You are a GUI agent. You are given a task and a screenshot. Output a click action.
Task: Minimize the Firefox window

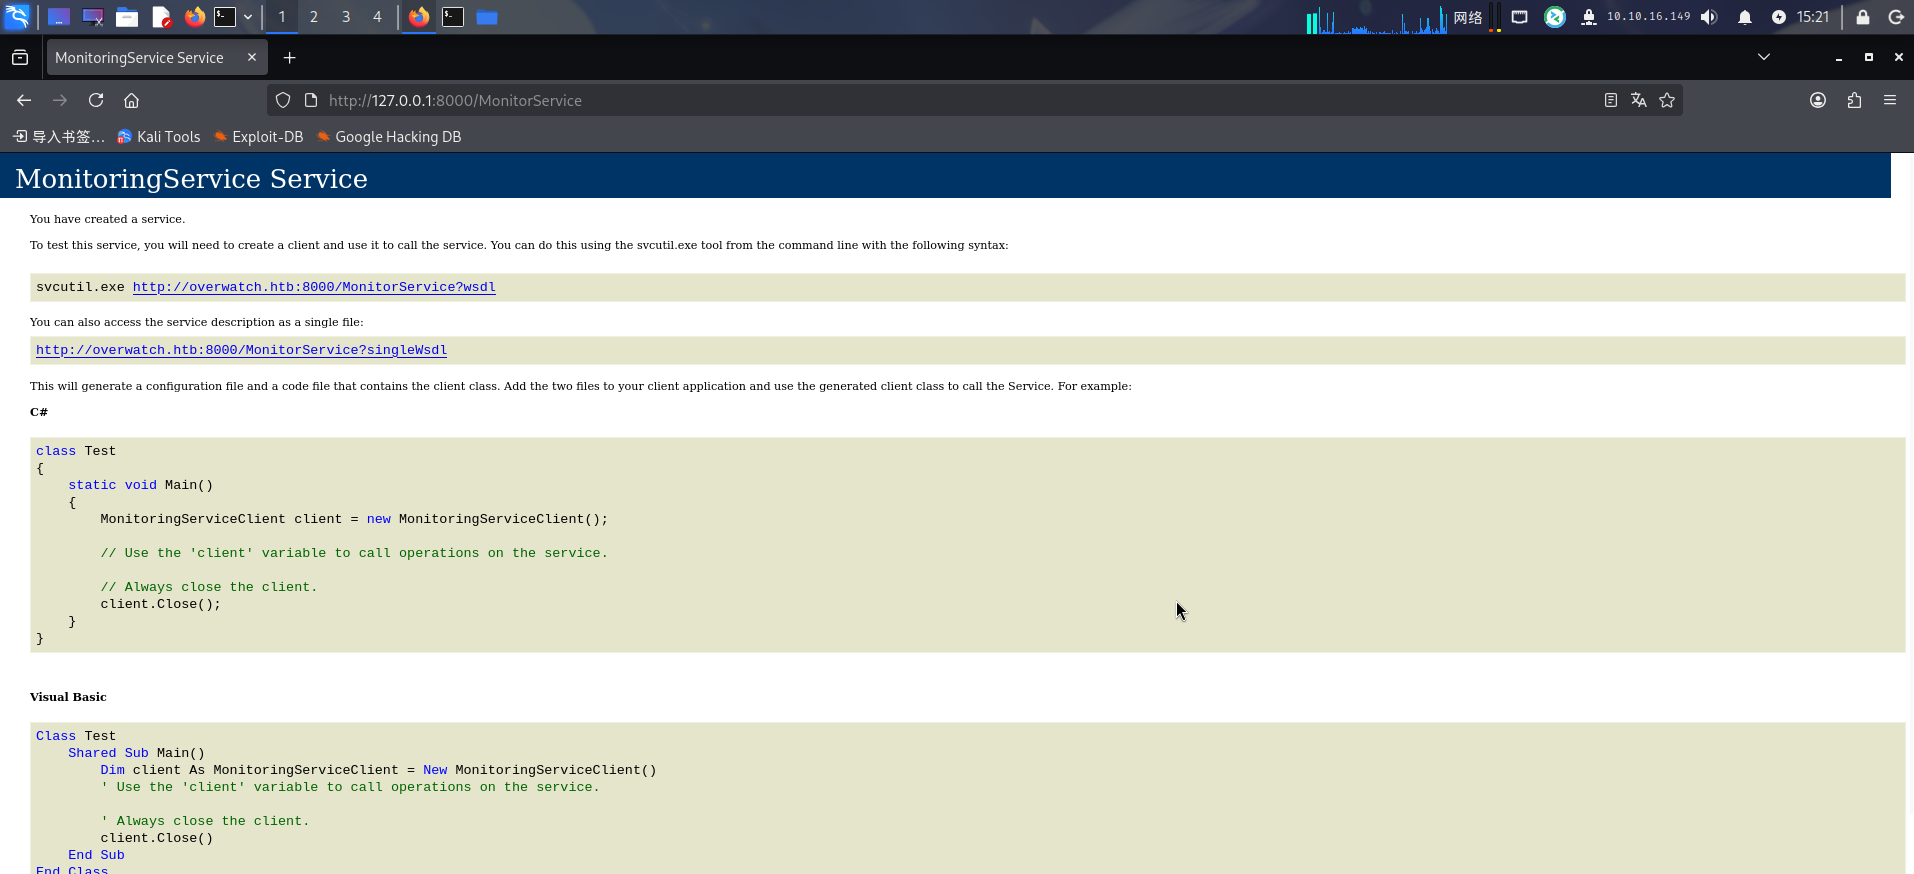(1839, 58)
